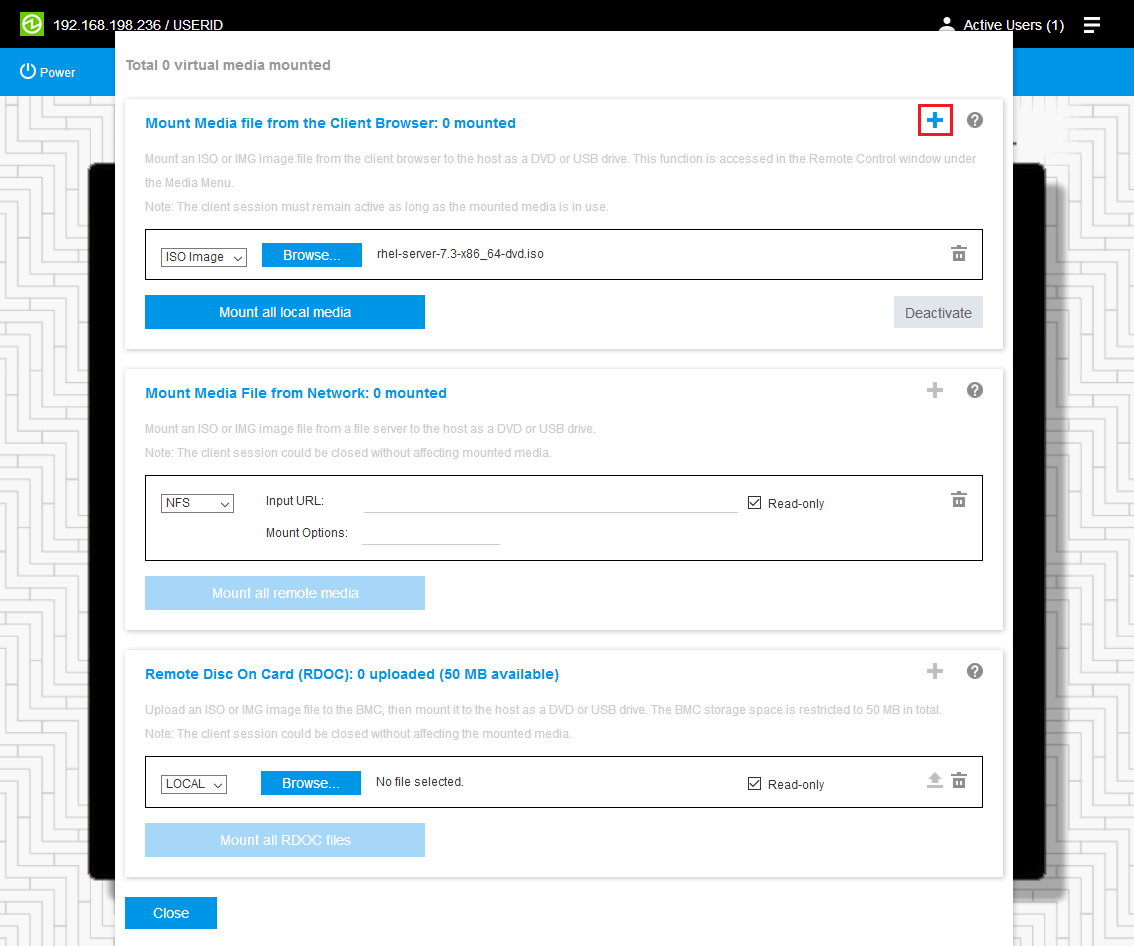This screenshot has height=946, width=1134.
Task: Click the Input URL text field
Action: click(x=550, y=502)
